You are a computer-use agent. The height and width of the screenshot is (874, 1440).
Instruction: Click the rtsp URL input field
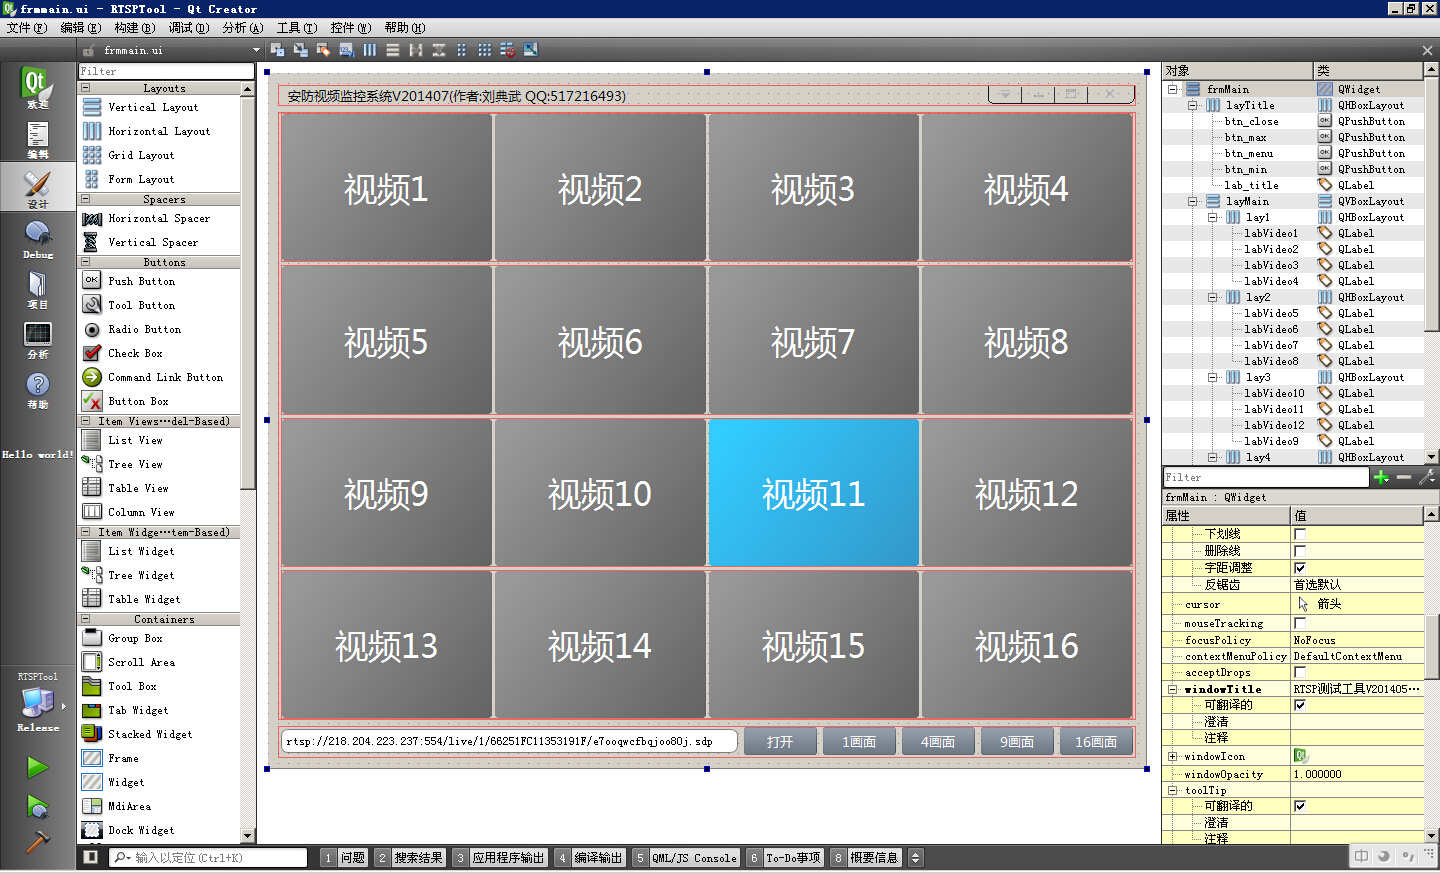[510, 741]
